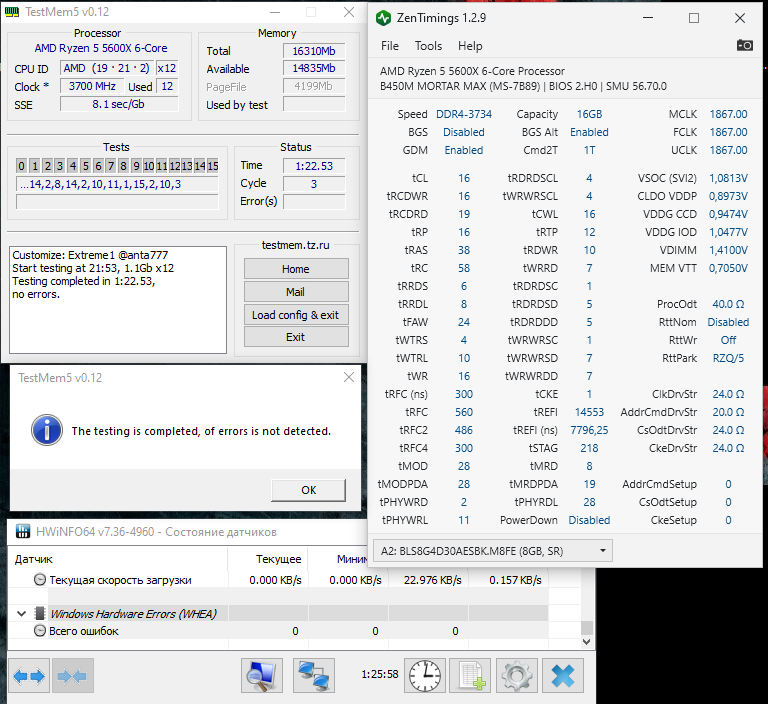Click the 'Текущее' column header
Image resolution: width=768 pixels, height=704 pixels.
(x=268, y=559)
